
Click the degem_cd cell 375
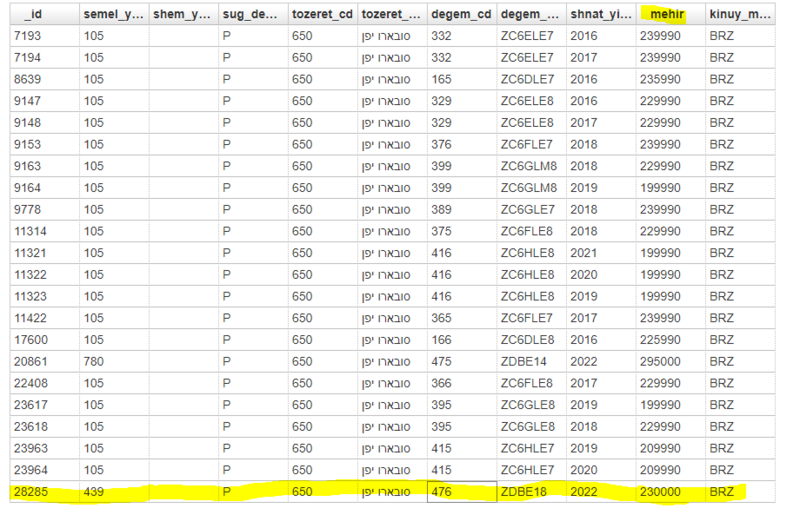pos(462,231)
